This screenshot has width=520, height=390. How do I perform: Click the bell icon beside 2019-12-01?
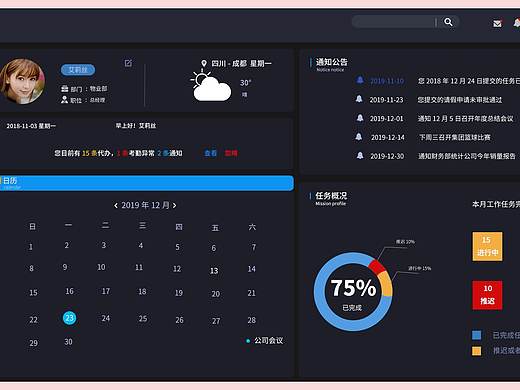click(360, 118)
